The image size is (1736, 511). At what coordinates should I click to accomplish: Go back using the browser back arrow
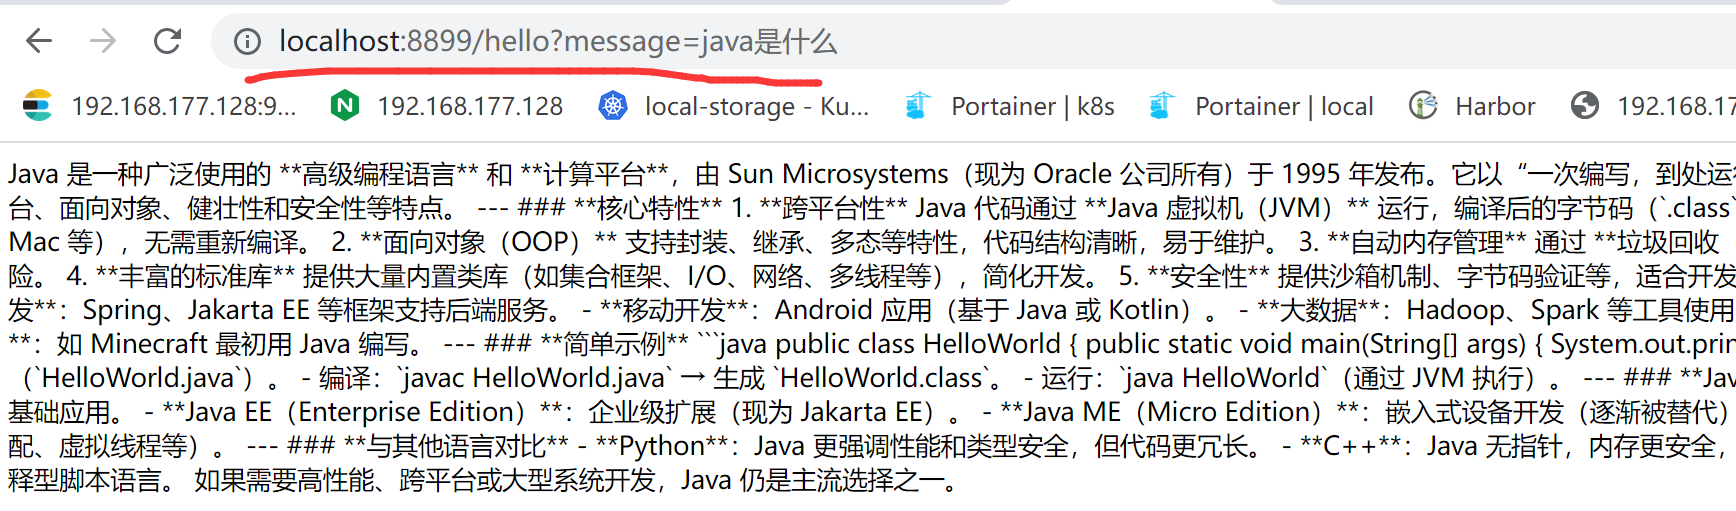tap(38, 41)
